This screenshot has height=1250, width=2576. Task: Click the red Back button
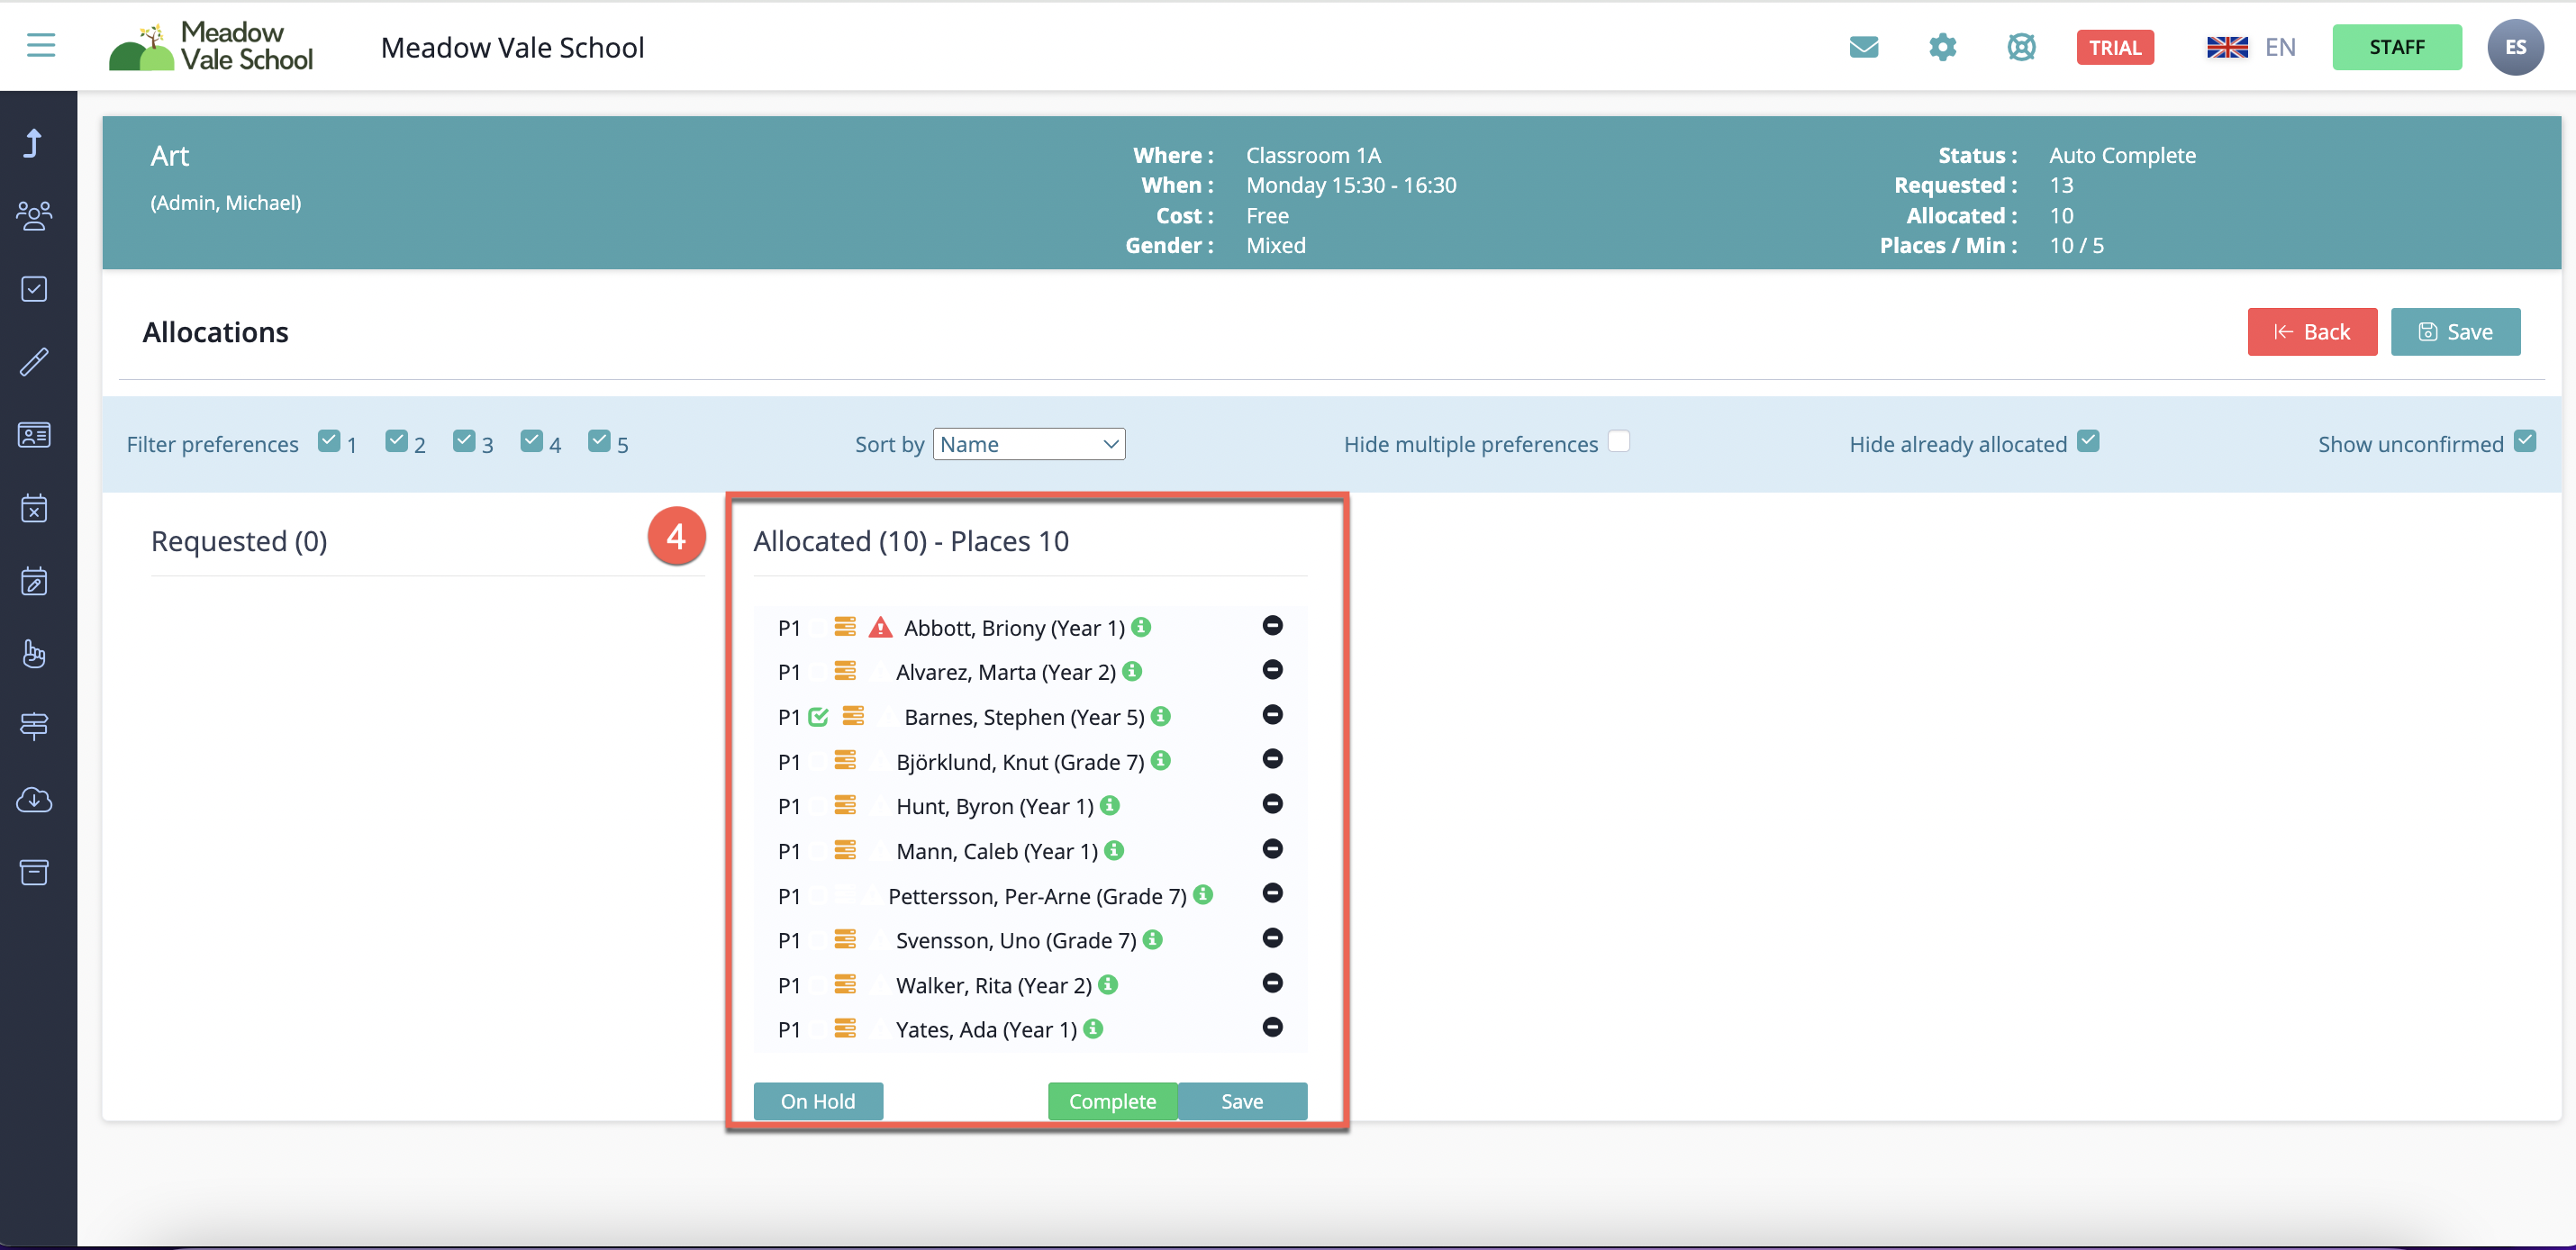(x=2312, y=332)
